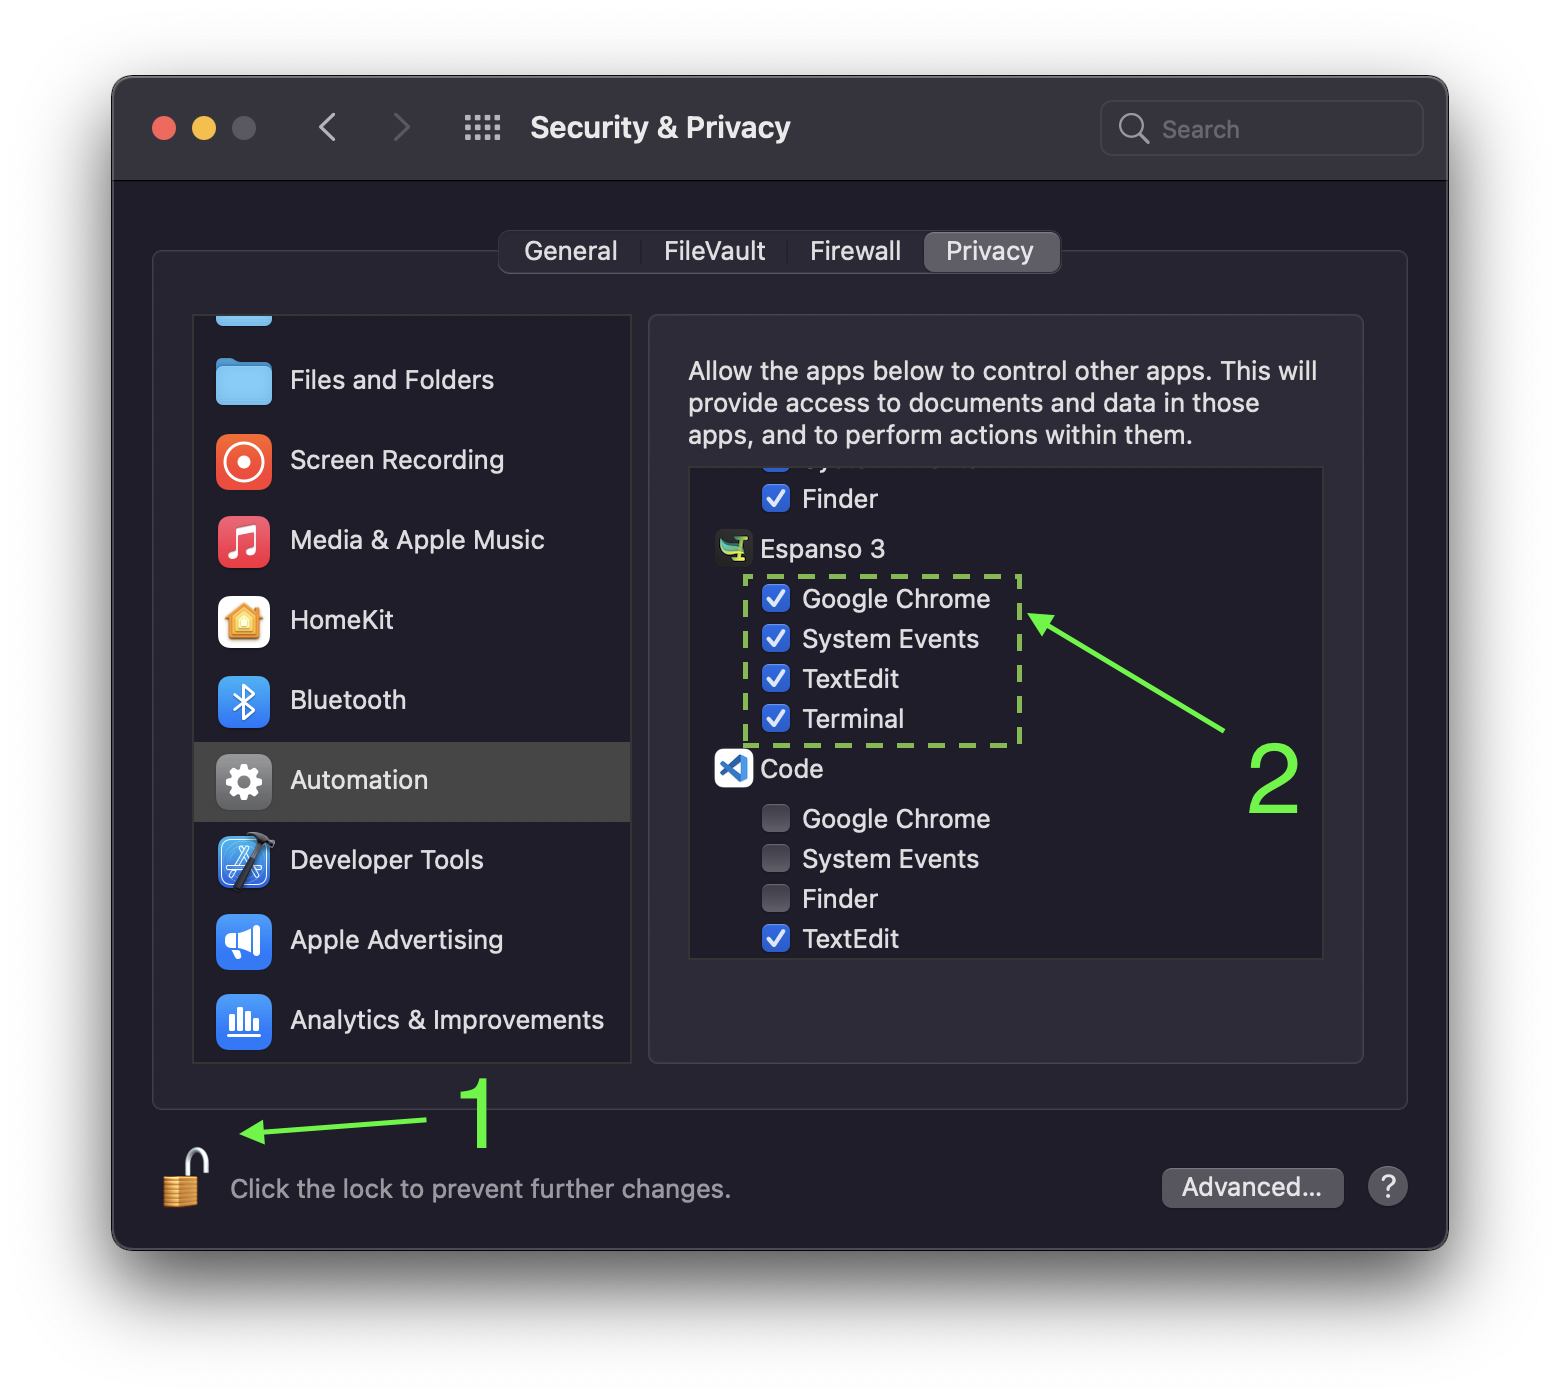Disable Terminal access for Espanso 3

(776, 719)
